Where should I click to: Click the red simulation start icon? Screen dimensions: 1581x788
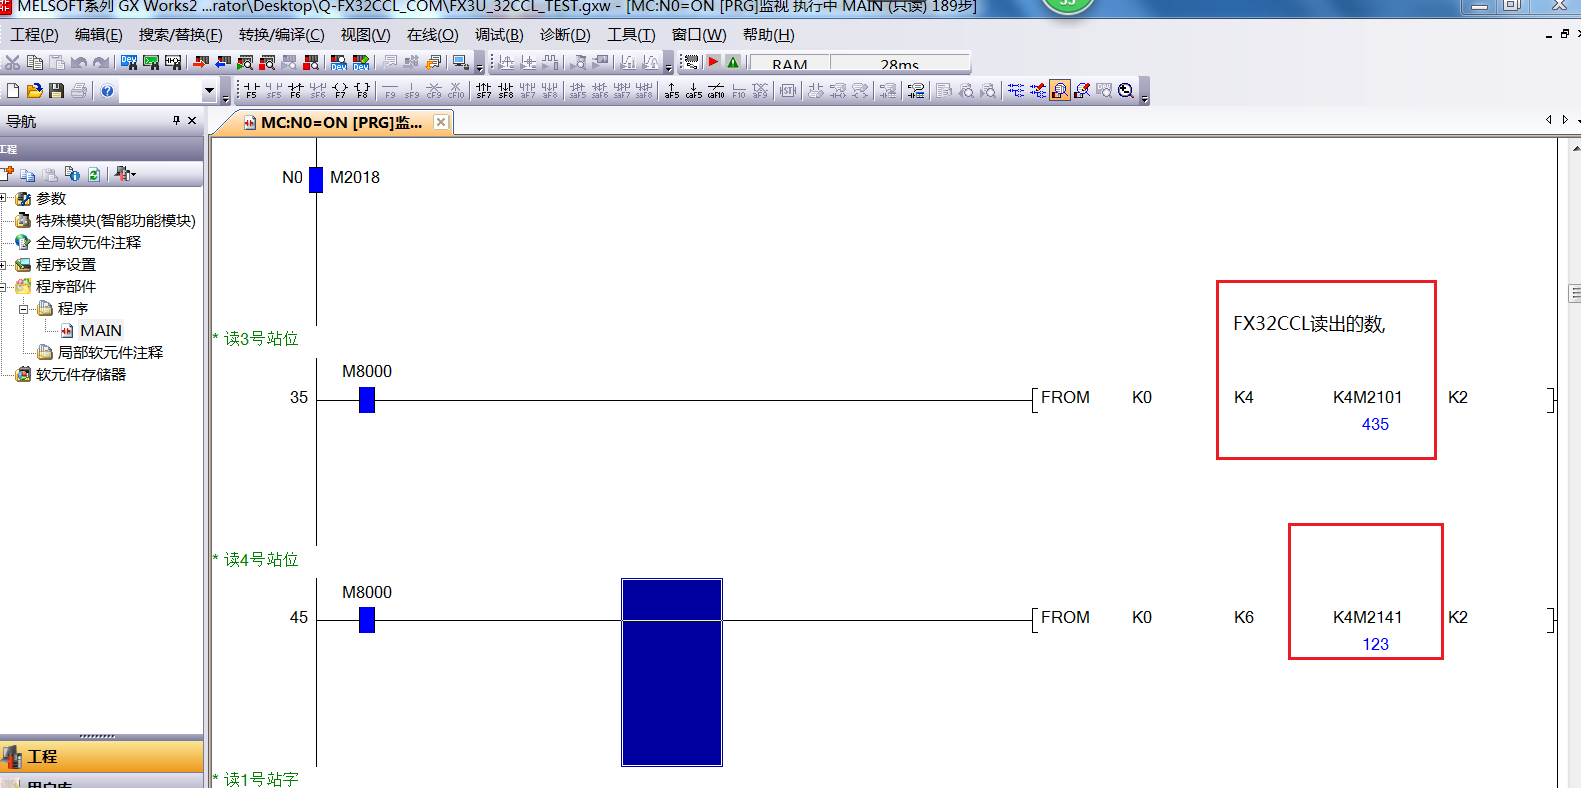coord(713,62)
